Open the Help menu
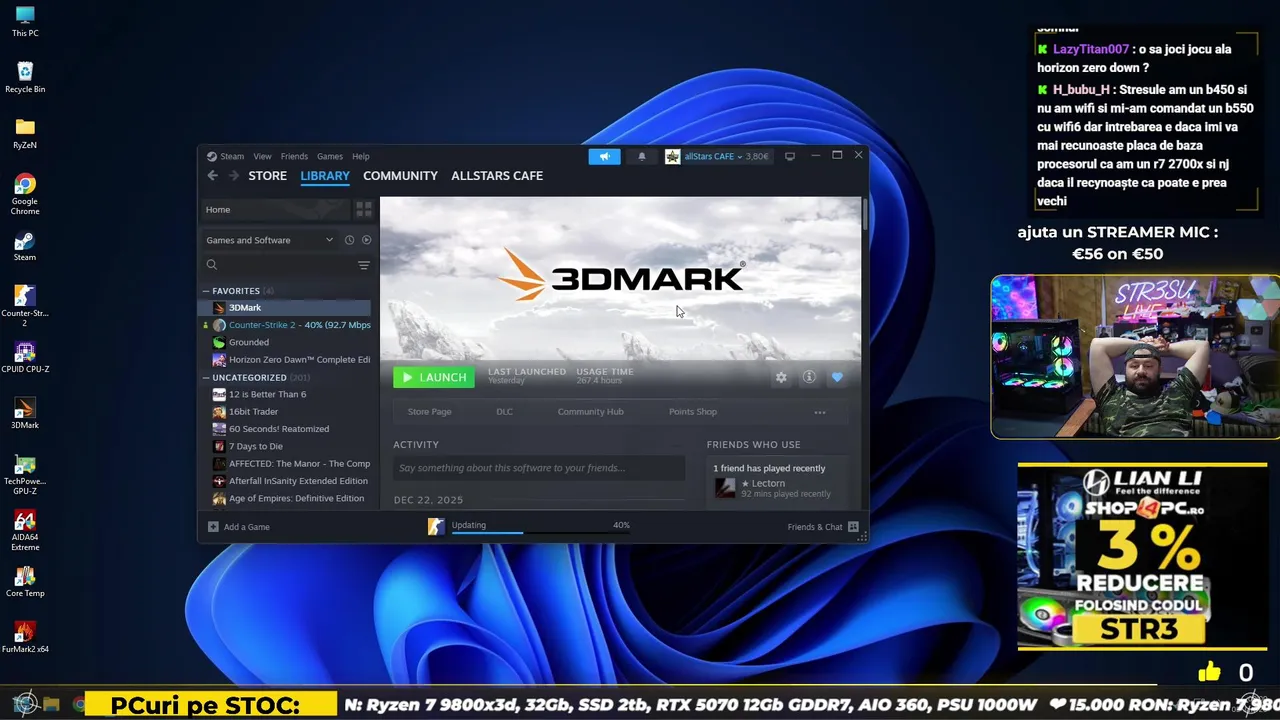Viewport: 1280px width, 720px height. (x=361, y=156)
